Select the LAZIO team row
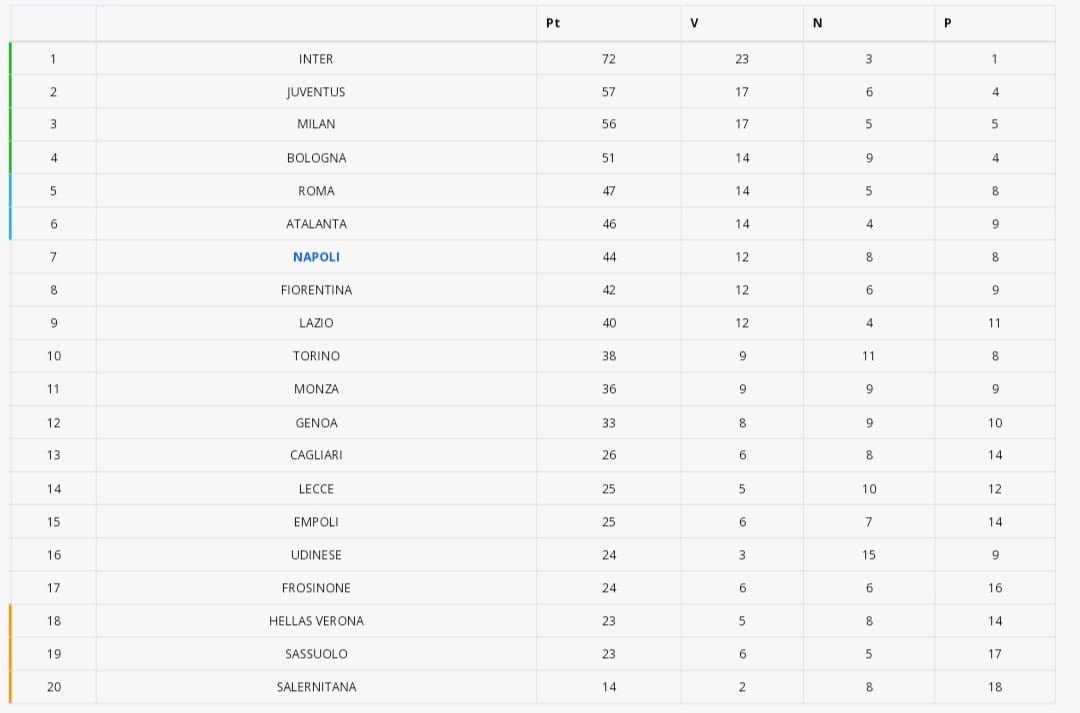The width and height of the screenshot is (1080, 713). tap(532, 323)
